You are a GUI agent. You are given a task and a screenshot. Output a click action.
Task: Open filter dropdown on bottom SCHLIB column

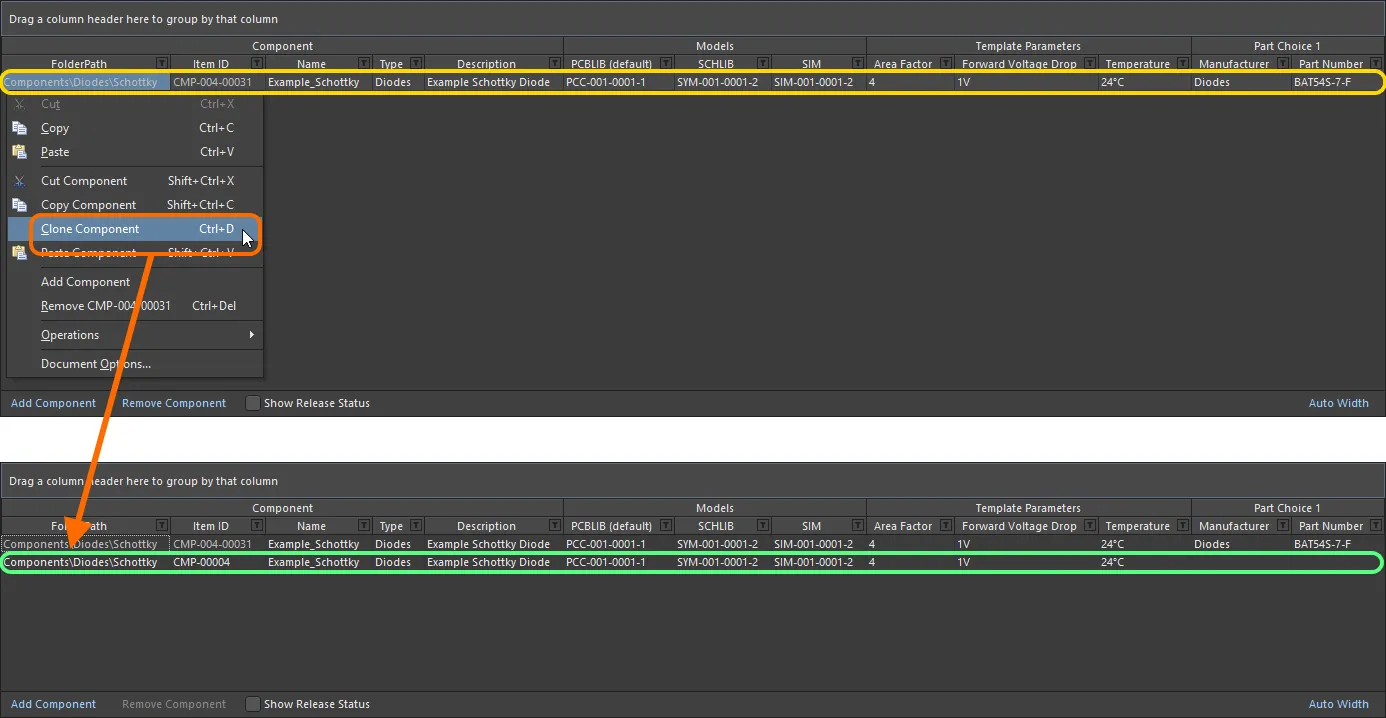tap(763, 526)
